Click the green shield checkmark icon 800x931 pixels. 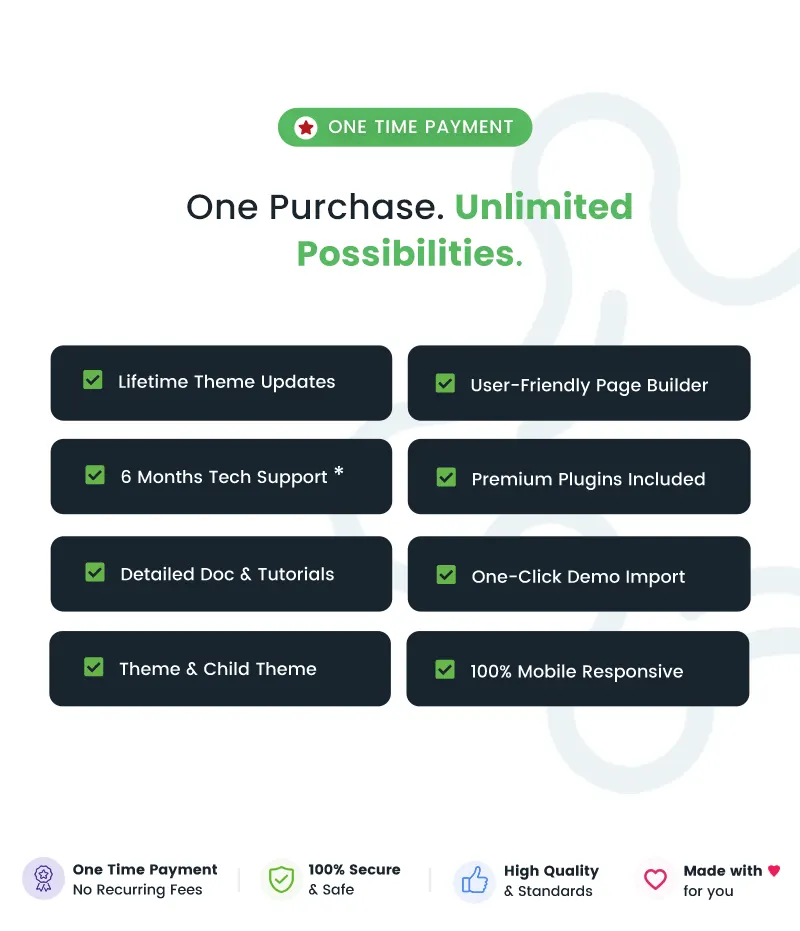click(281, 879)
